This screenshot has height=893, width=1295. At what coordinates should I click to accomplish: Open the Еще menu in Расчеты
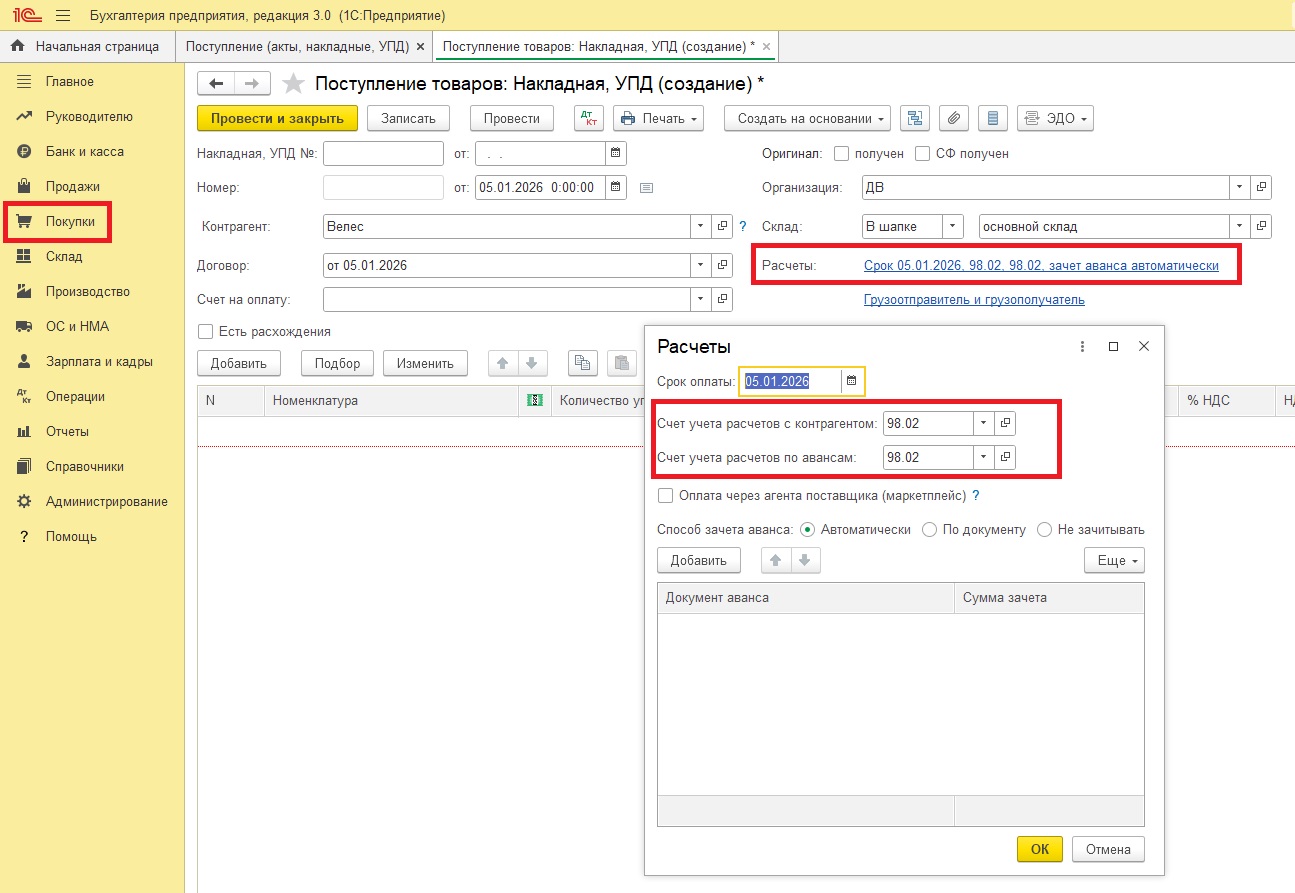[x=1114, y=561]
